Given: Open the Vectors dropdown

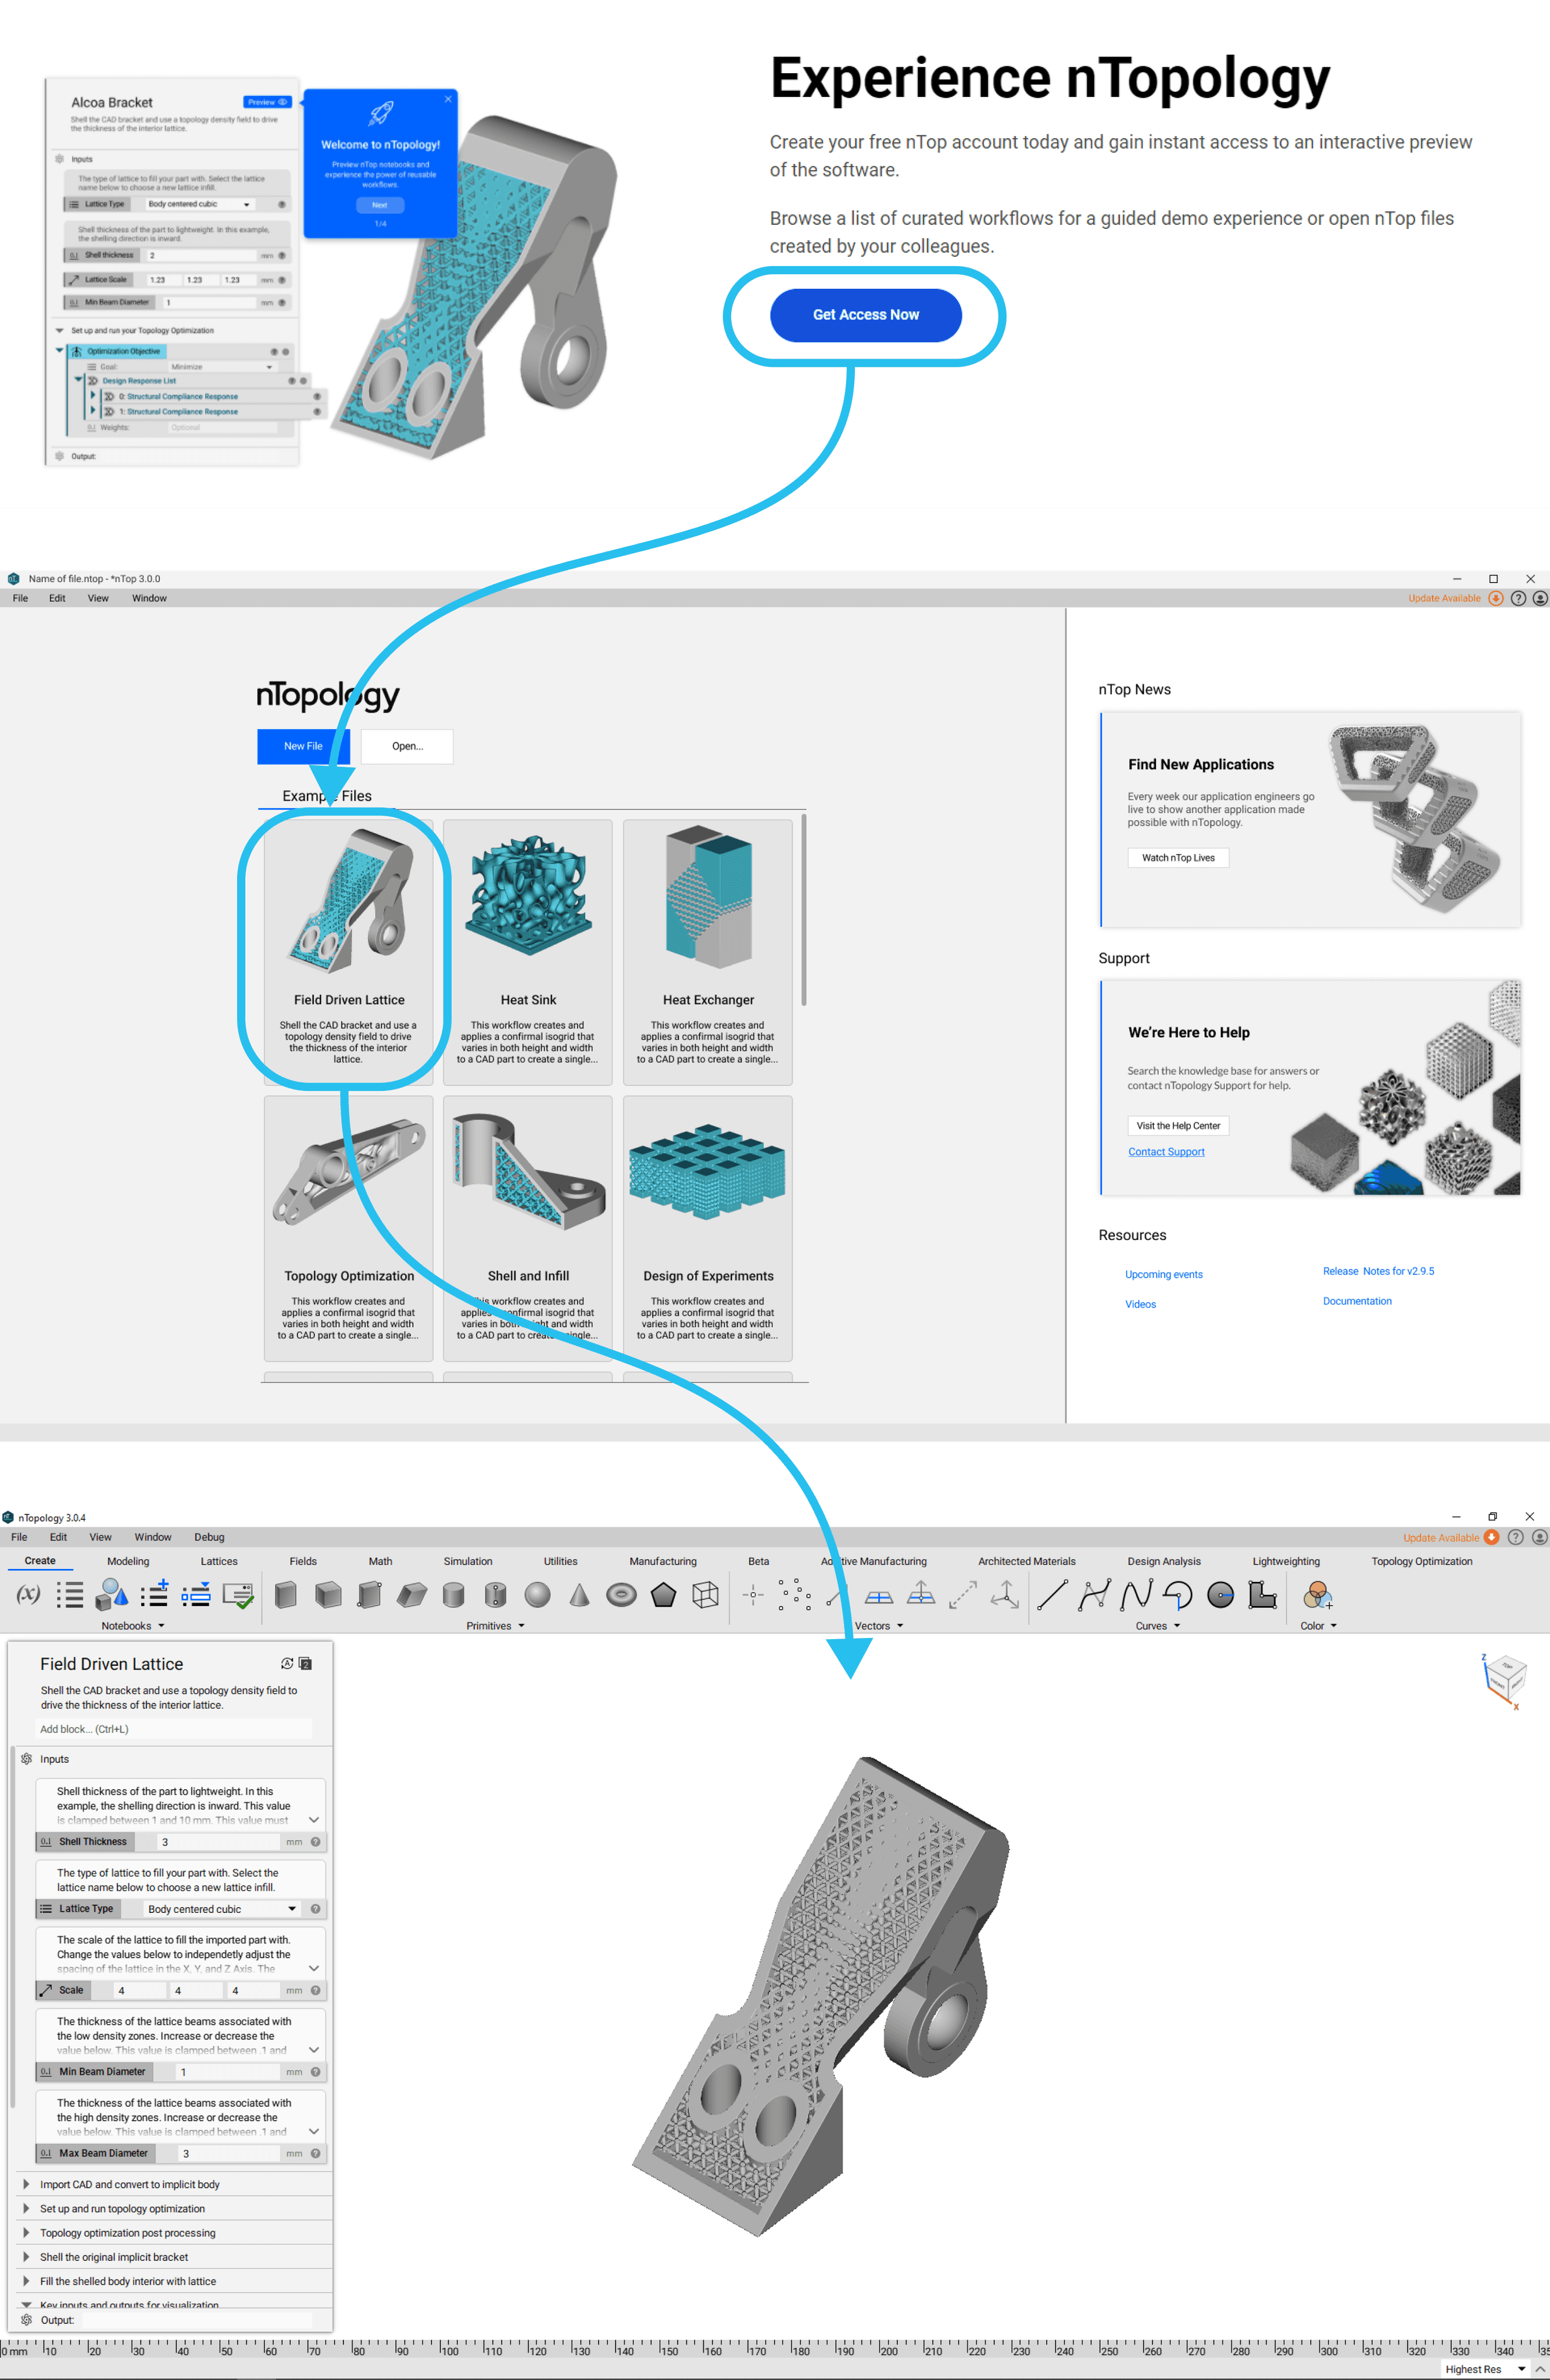Looking at the screenshot, I should (x=878, y=1625).
